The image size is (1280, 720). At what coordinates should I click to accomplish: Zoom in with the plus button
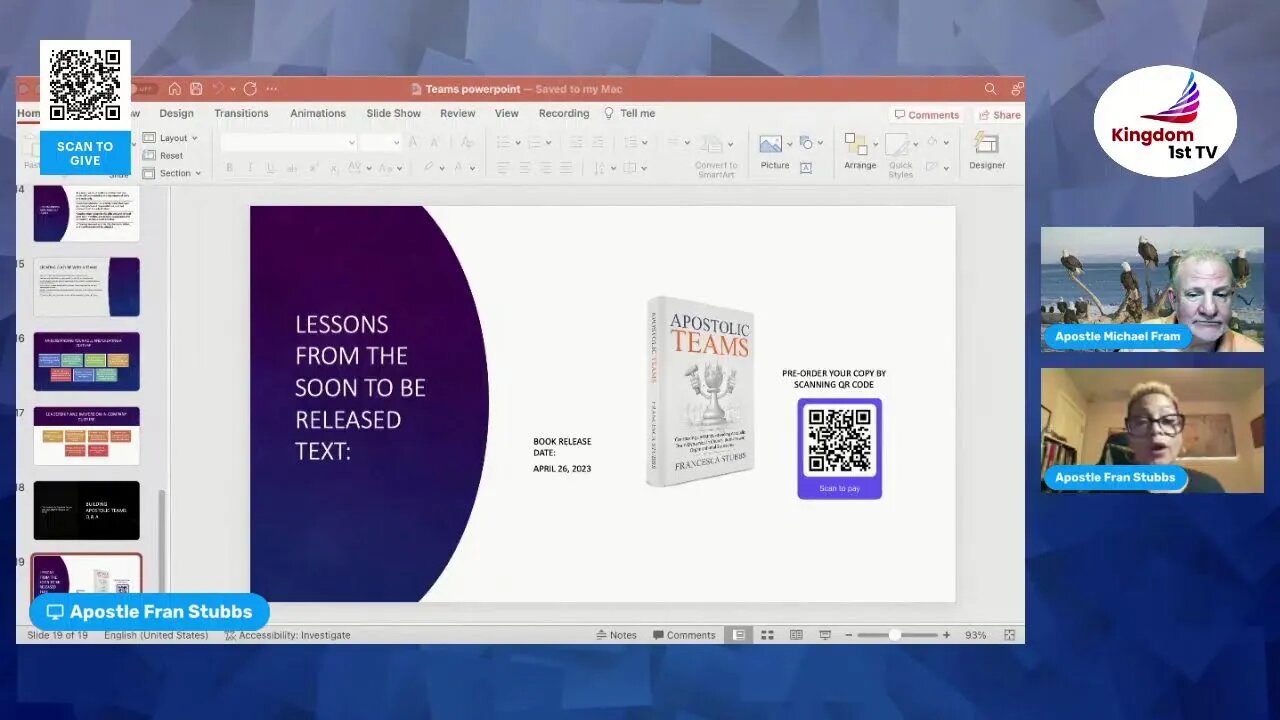(x=946, y=635)
